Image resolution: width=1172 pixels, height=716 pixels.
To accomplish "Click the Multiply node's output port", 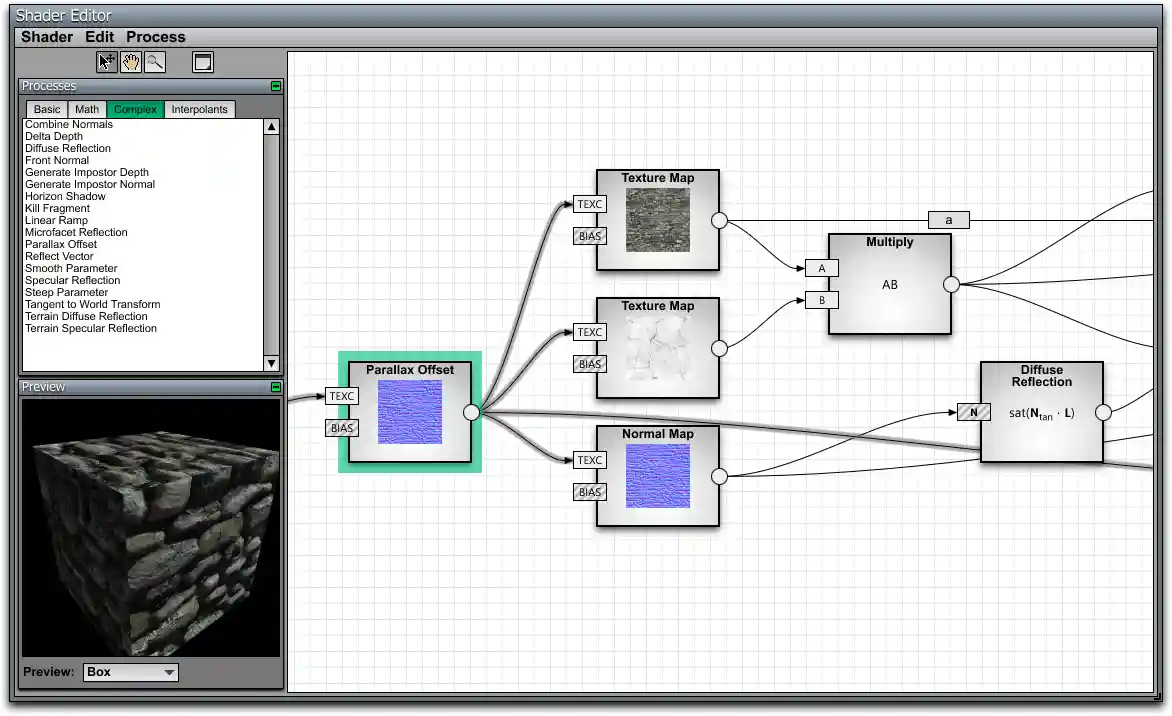I will click(952, 284).
